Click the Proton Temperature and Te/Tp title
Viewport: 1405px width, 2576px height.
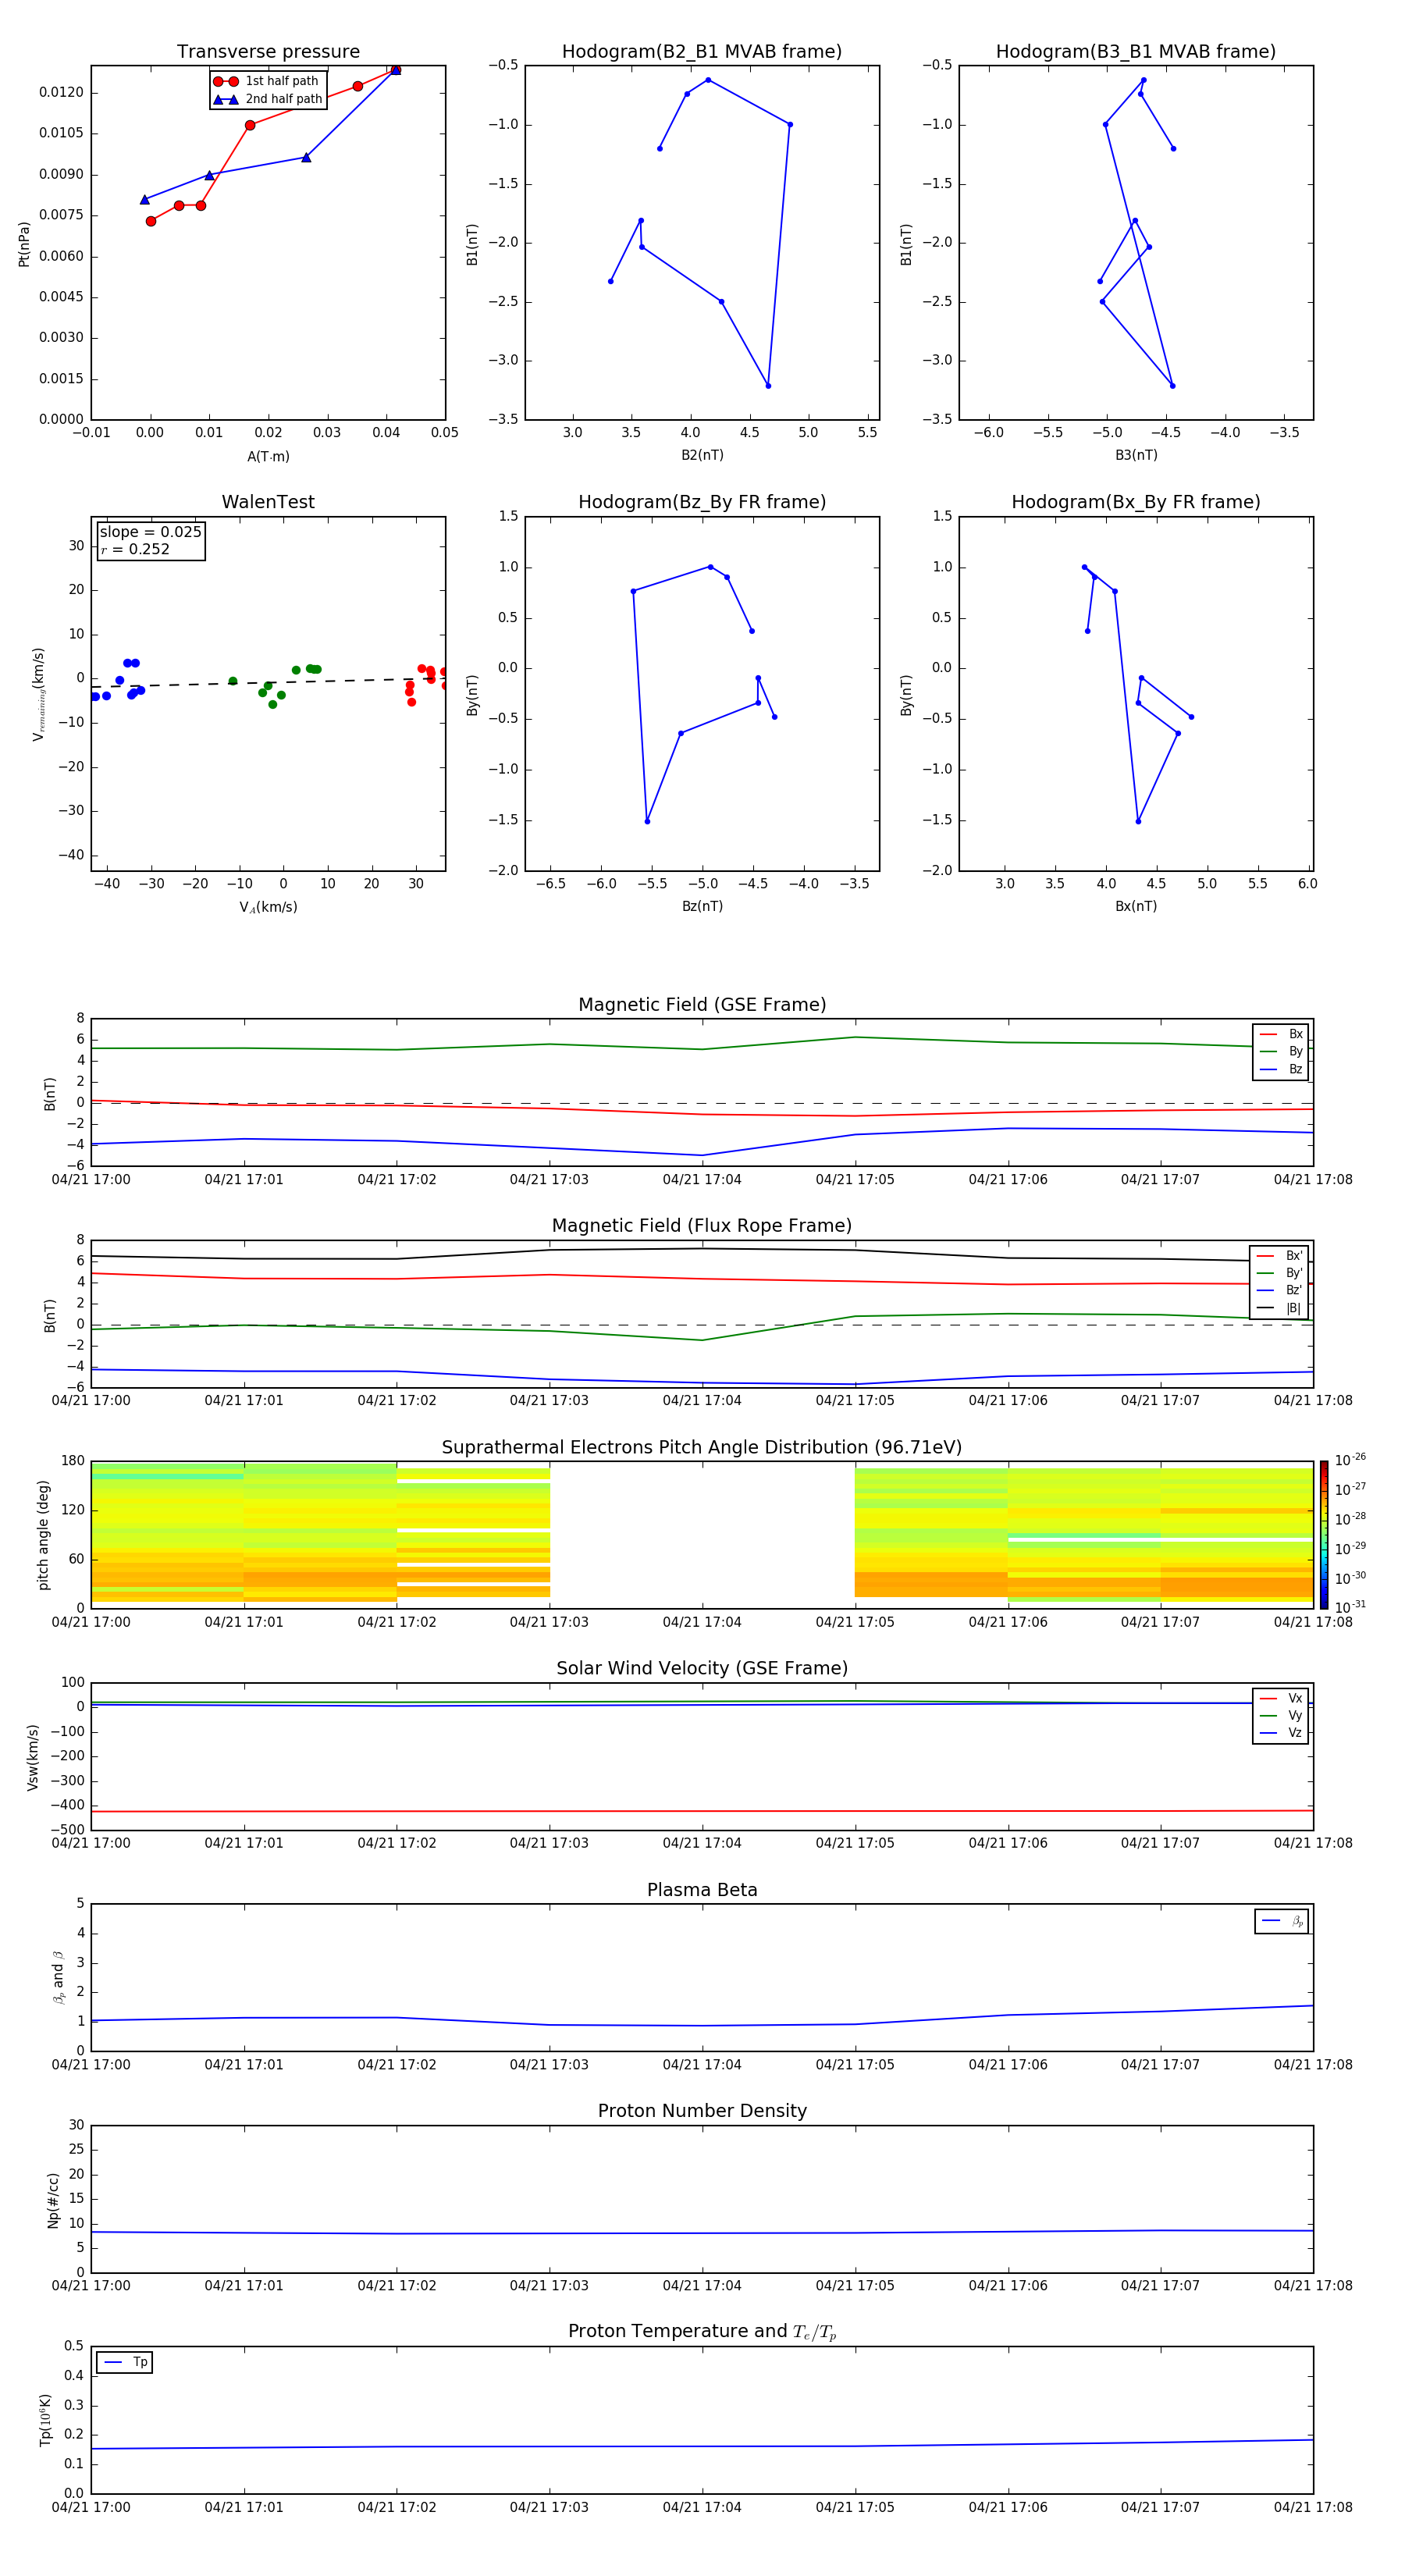702,2332
